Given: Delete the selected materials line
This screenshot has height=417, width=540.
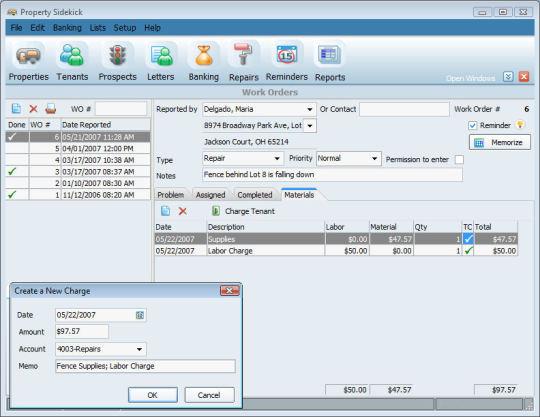Looking at the screenshot, I should [183, 211].
